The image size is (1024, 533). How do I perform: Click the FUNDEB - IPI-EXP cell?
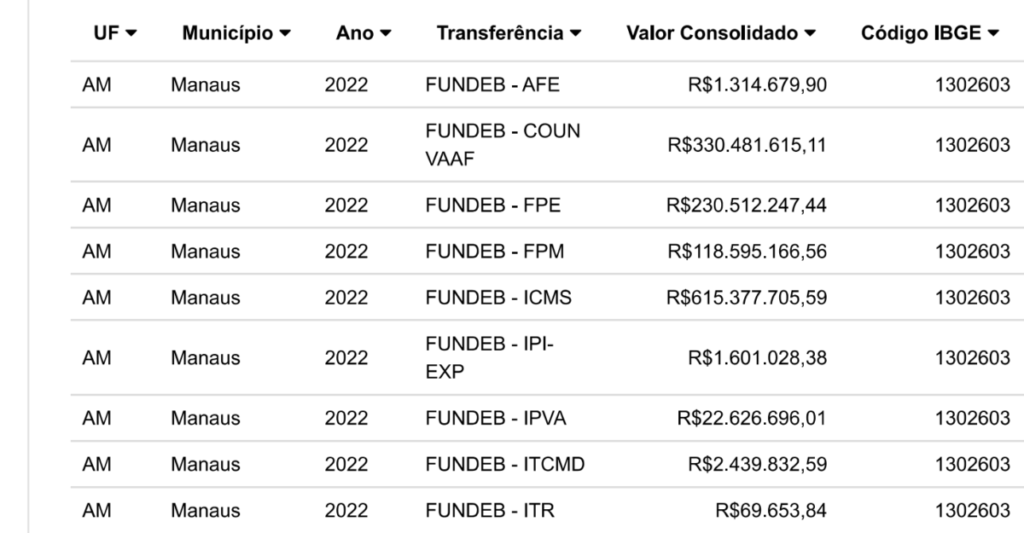point(490,357)
